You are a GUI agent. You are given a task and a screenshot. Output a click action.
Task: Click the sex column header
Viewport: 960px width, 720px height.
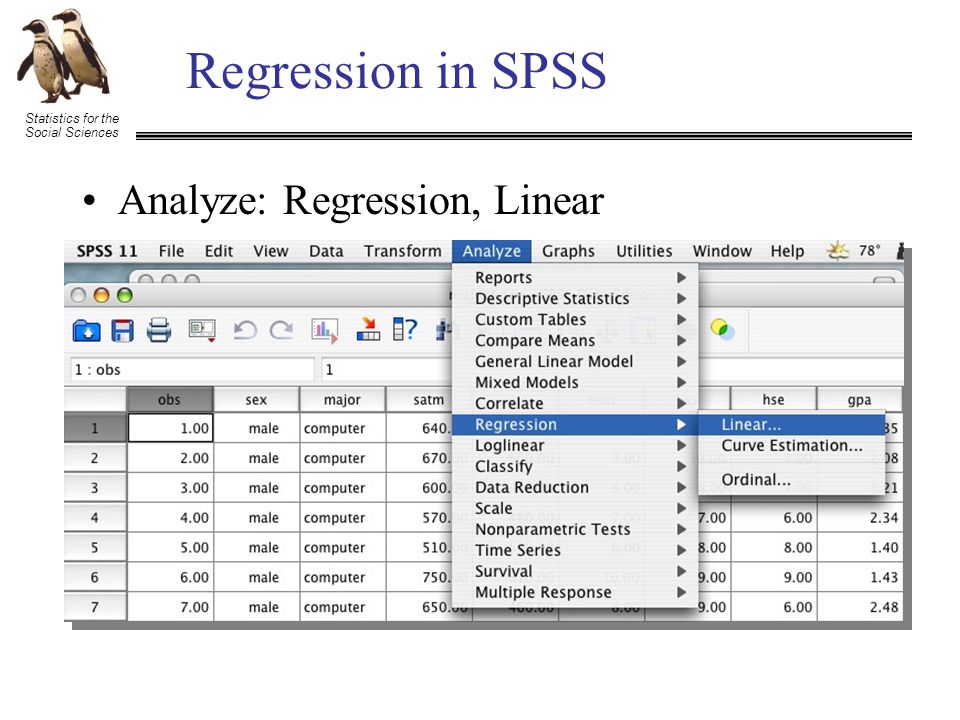coord(256,400)
